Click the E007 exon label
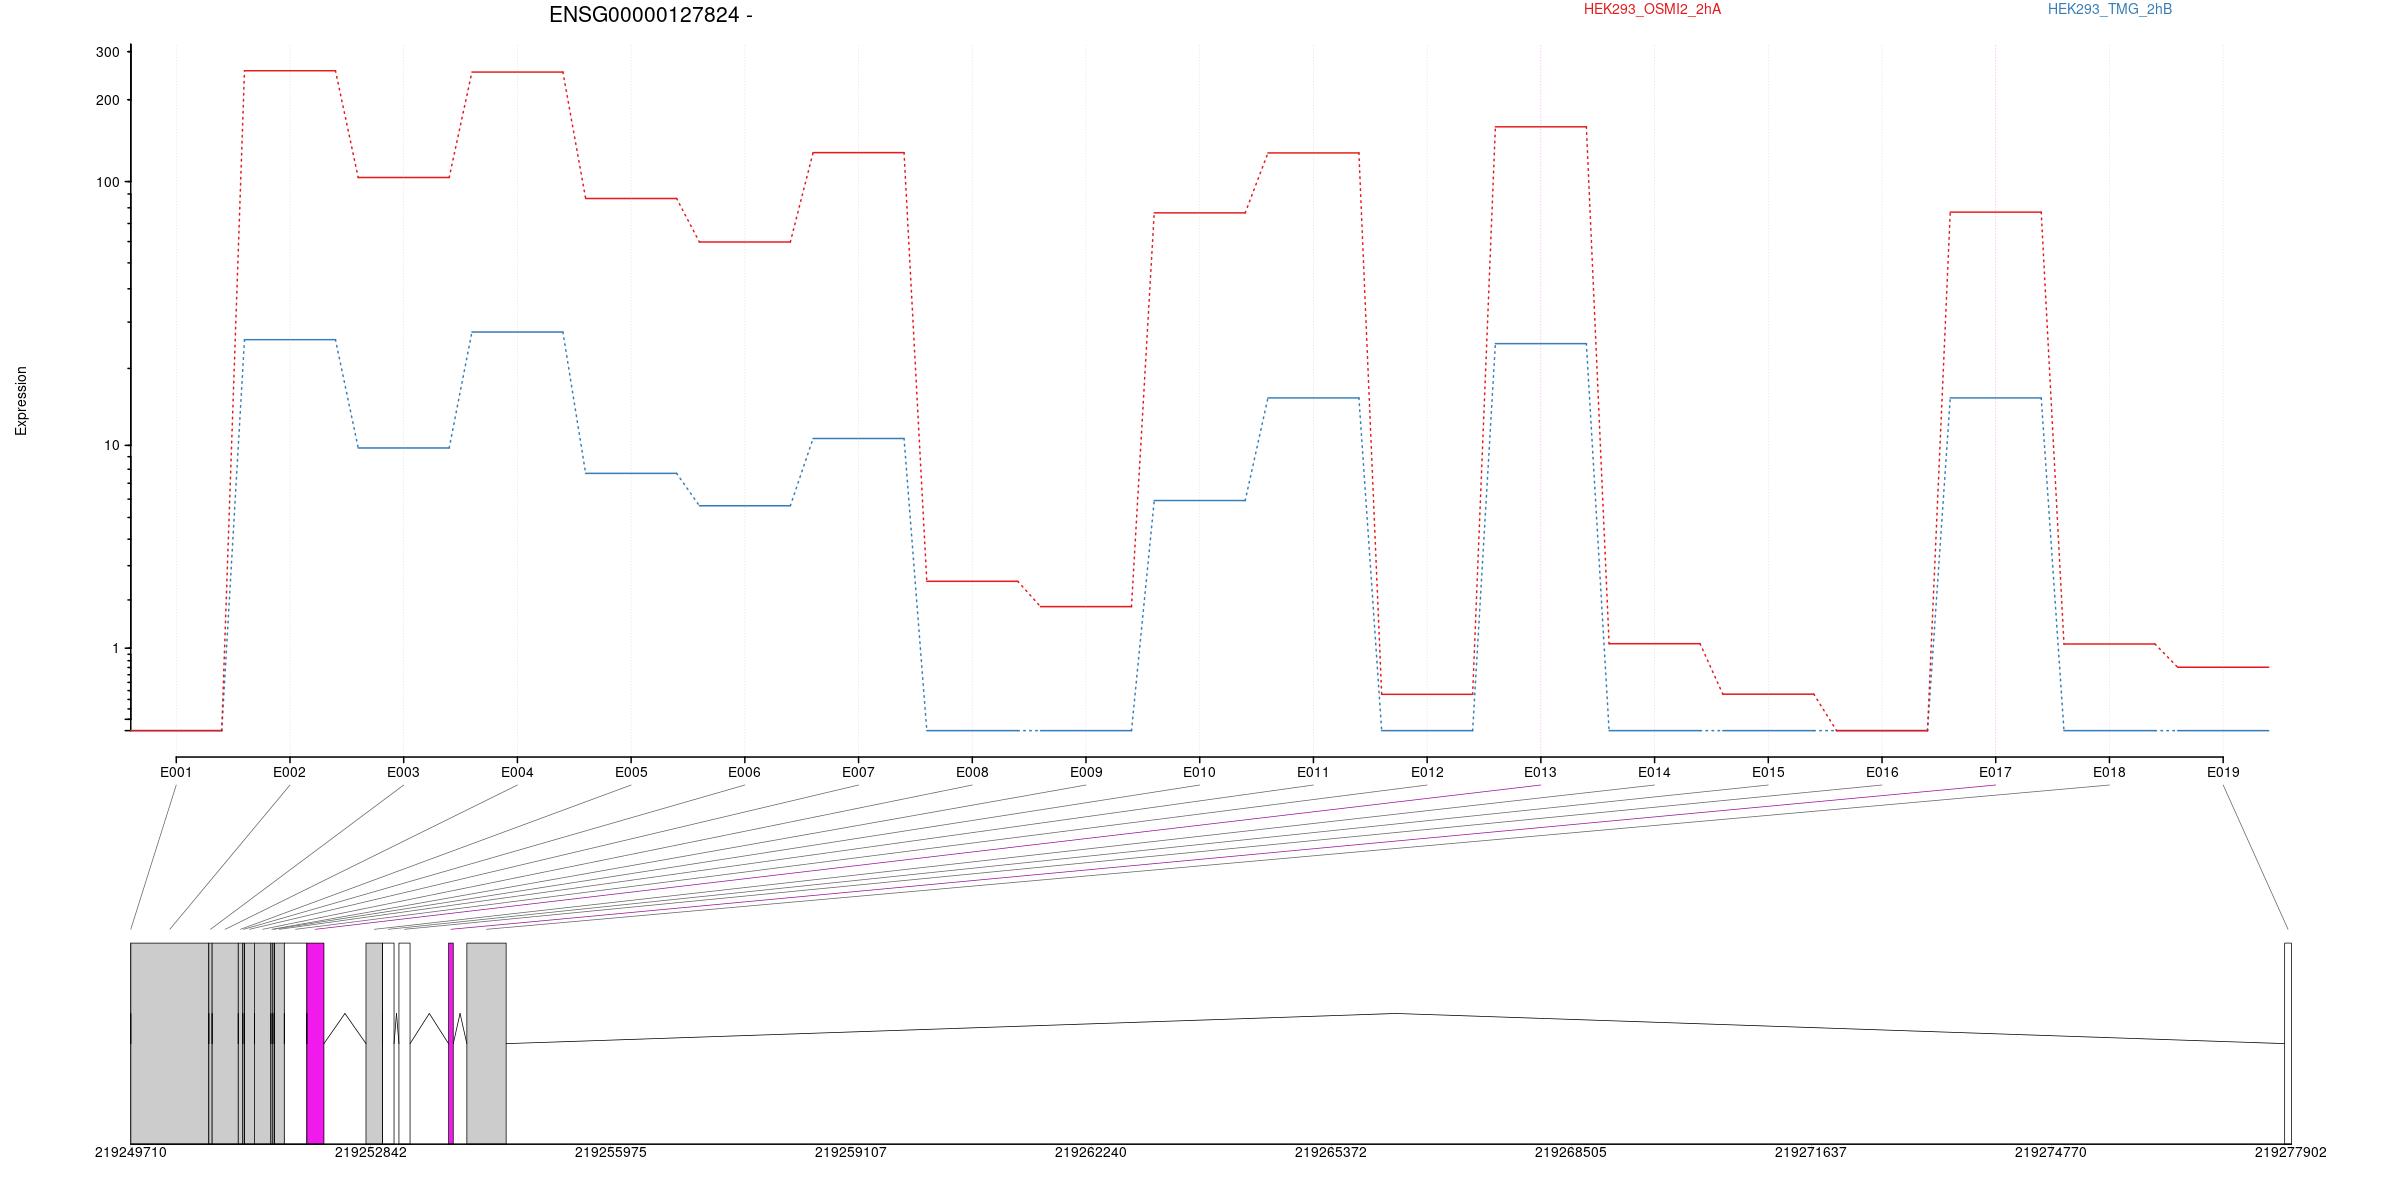2400x1200 pixels. 858,772
